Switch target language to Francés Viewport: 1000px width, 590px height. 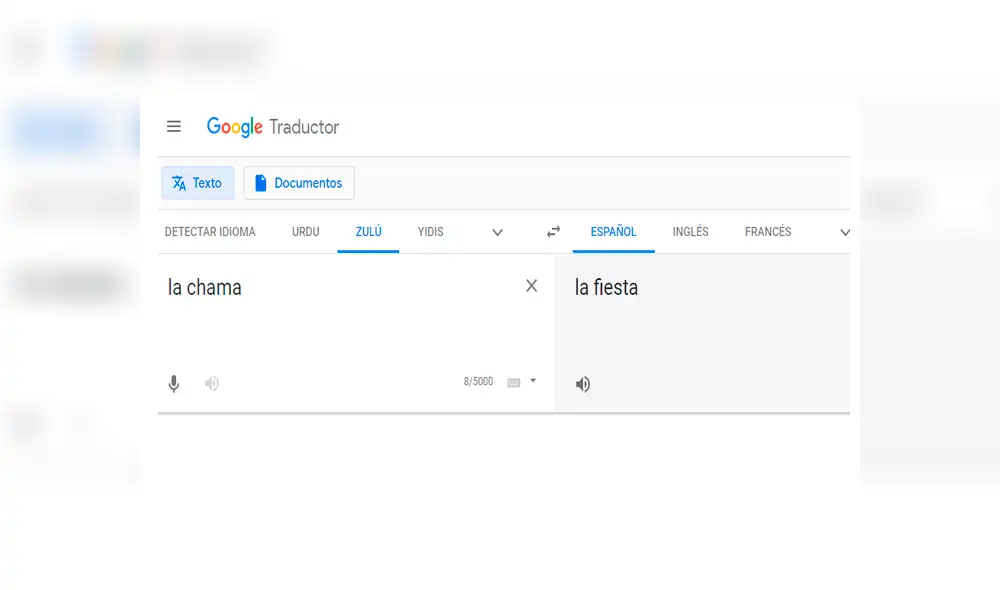point(768,231)
